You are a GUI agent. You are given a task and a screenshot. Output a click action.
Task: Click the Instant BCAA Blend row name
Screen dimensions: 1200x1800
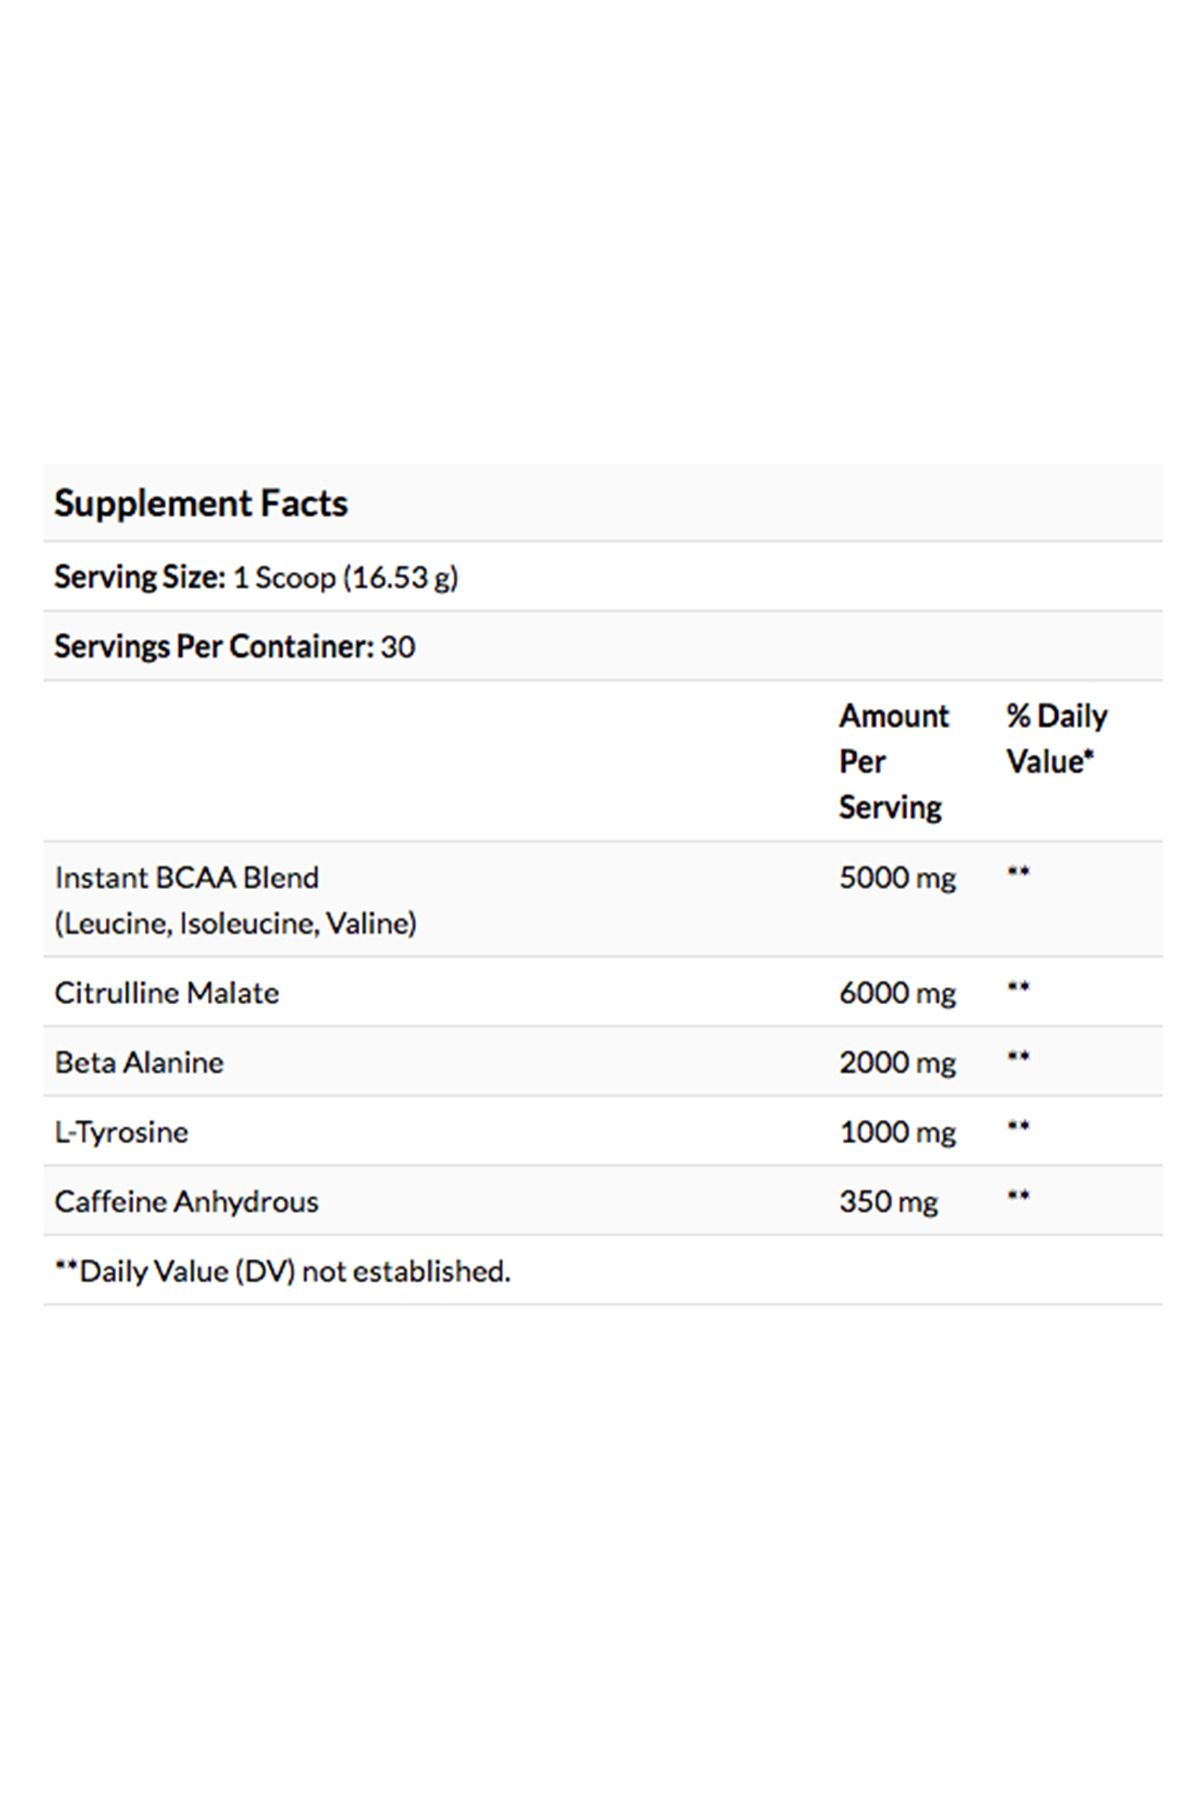tap(187, 877)
